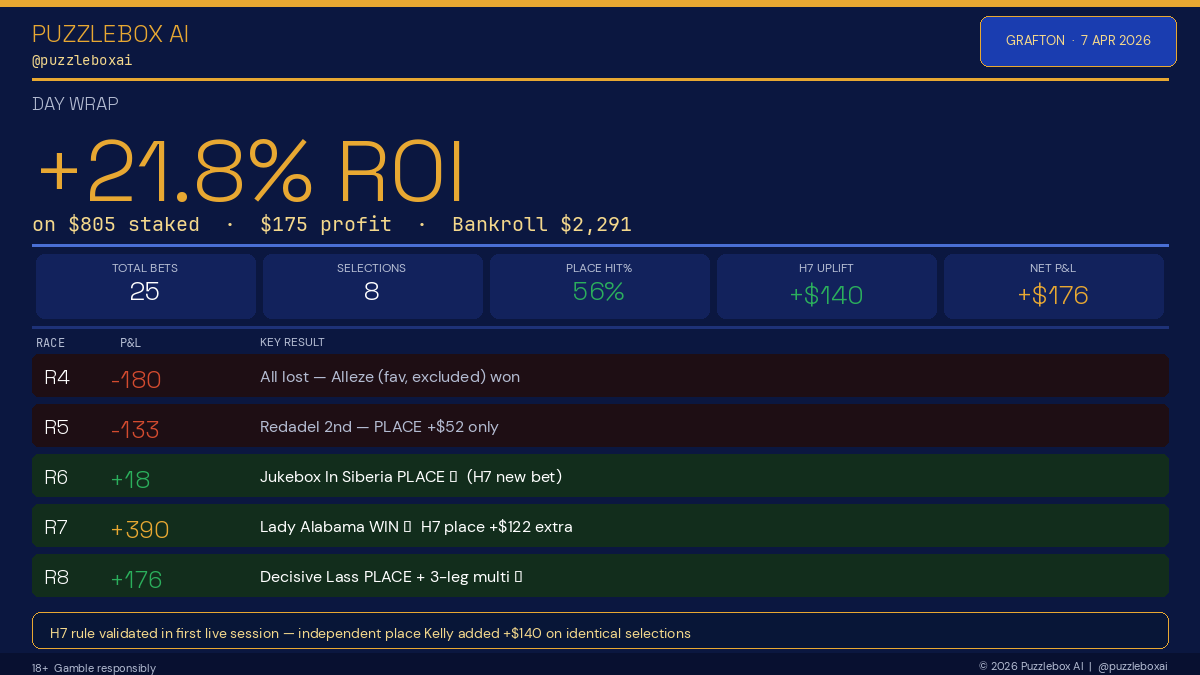Click the 'on $805 staked' text

click(x=116, y=224)
